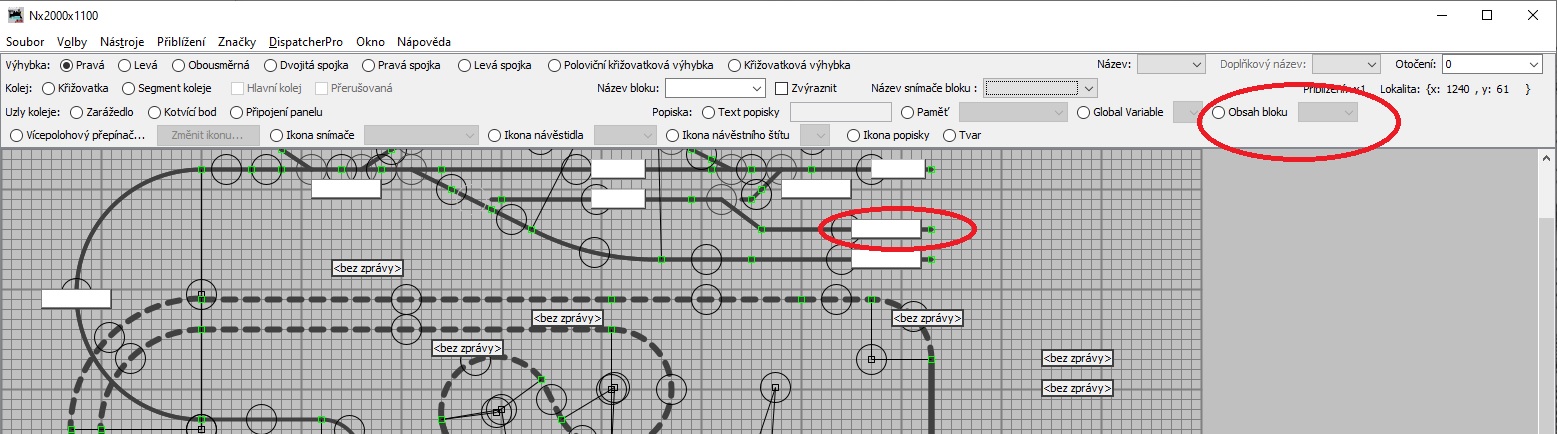The height and width of the screenshot is (434, 1557).
Task: Open the DispatcherPro menu
Action: coord(305,42)
